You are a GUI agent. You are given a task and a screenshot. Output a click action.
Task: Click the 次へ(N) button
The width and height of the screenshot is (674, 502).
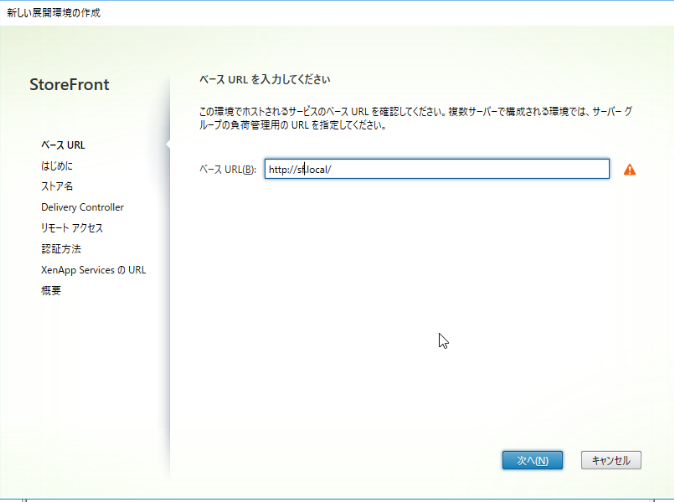click(x=532, y=460)
